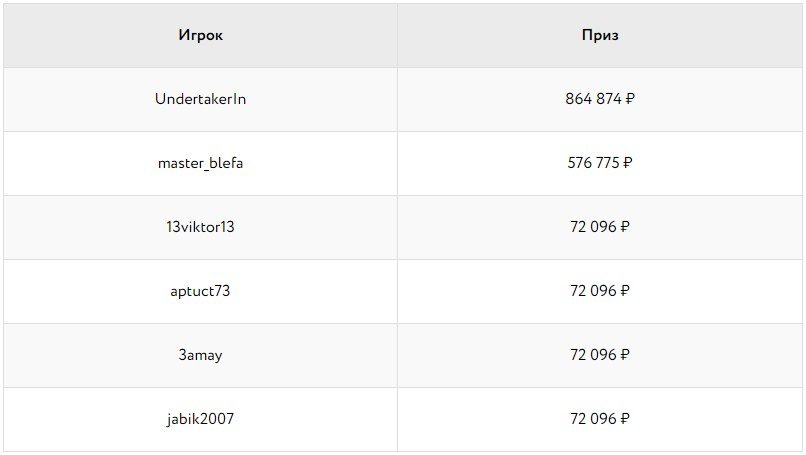
Task: Choose the aptuct73 player entry
Action: pos(200,291)
